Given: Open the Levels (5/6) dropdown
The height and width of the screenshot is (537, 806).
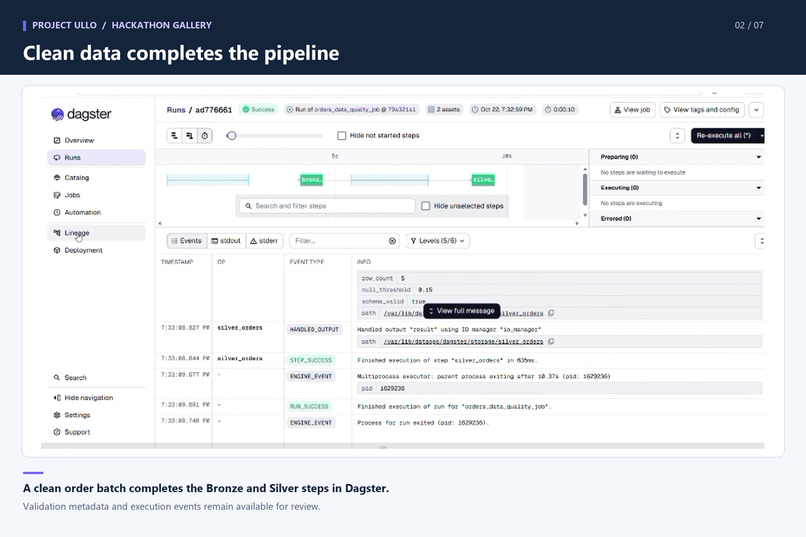Looking at the screenshot, I should tap(437, 241).
